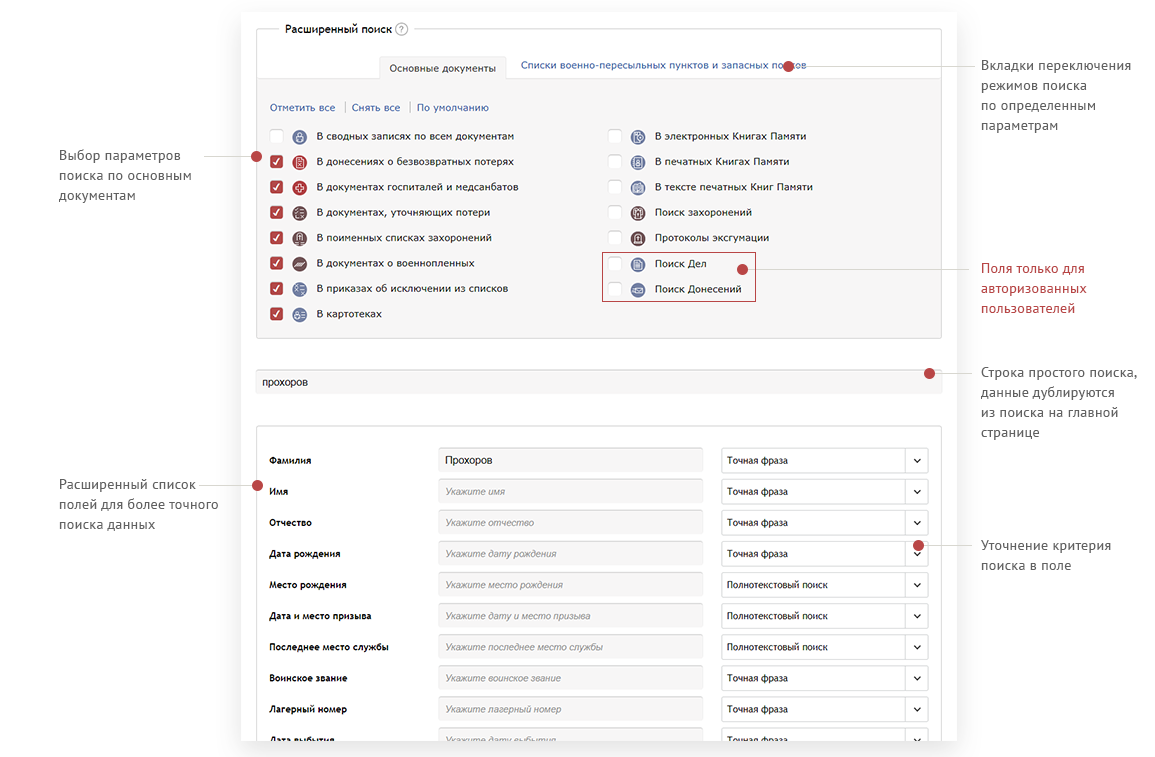1155x757 pixels.
Task: Click the icon for В поименных списках захоронений
Action: pyautogui.click(x=300, y=239)
